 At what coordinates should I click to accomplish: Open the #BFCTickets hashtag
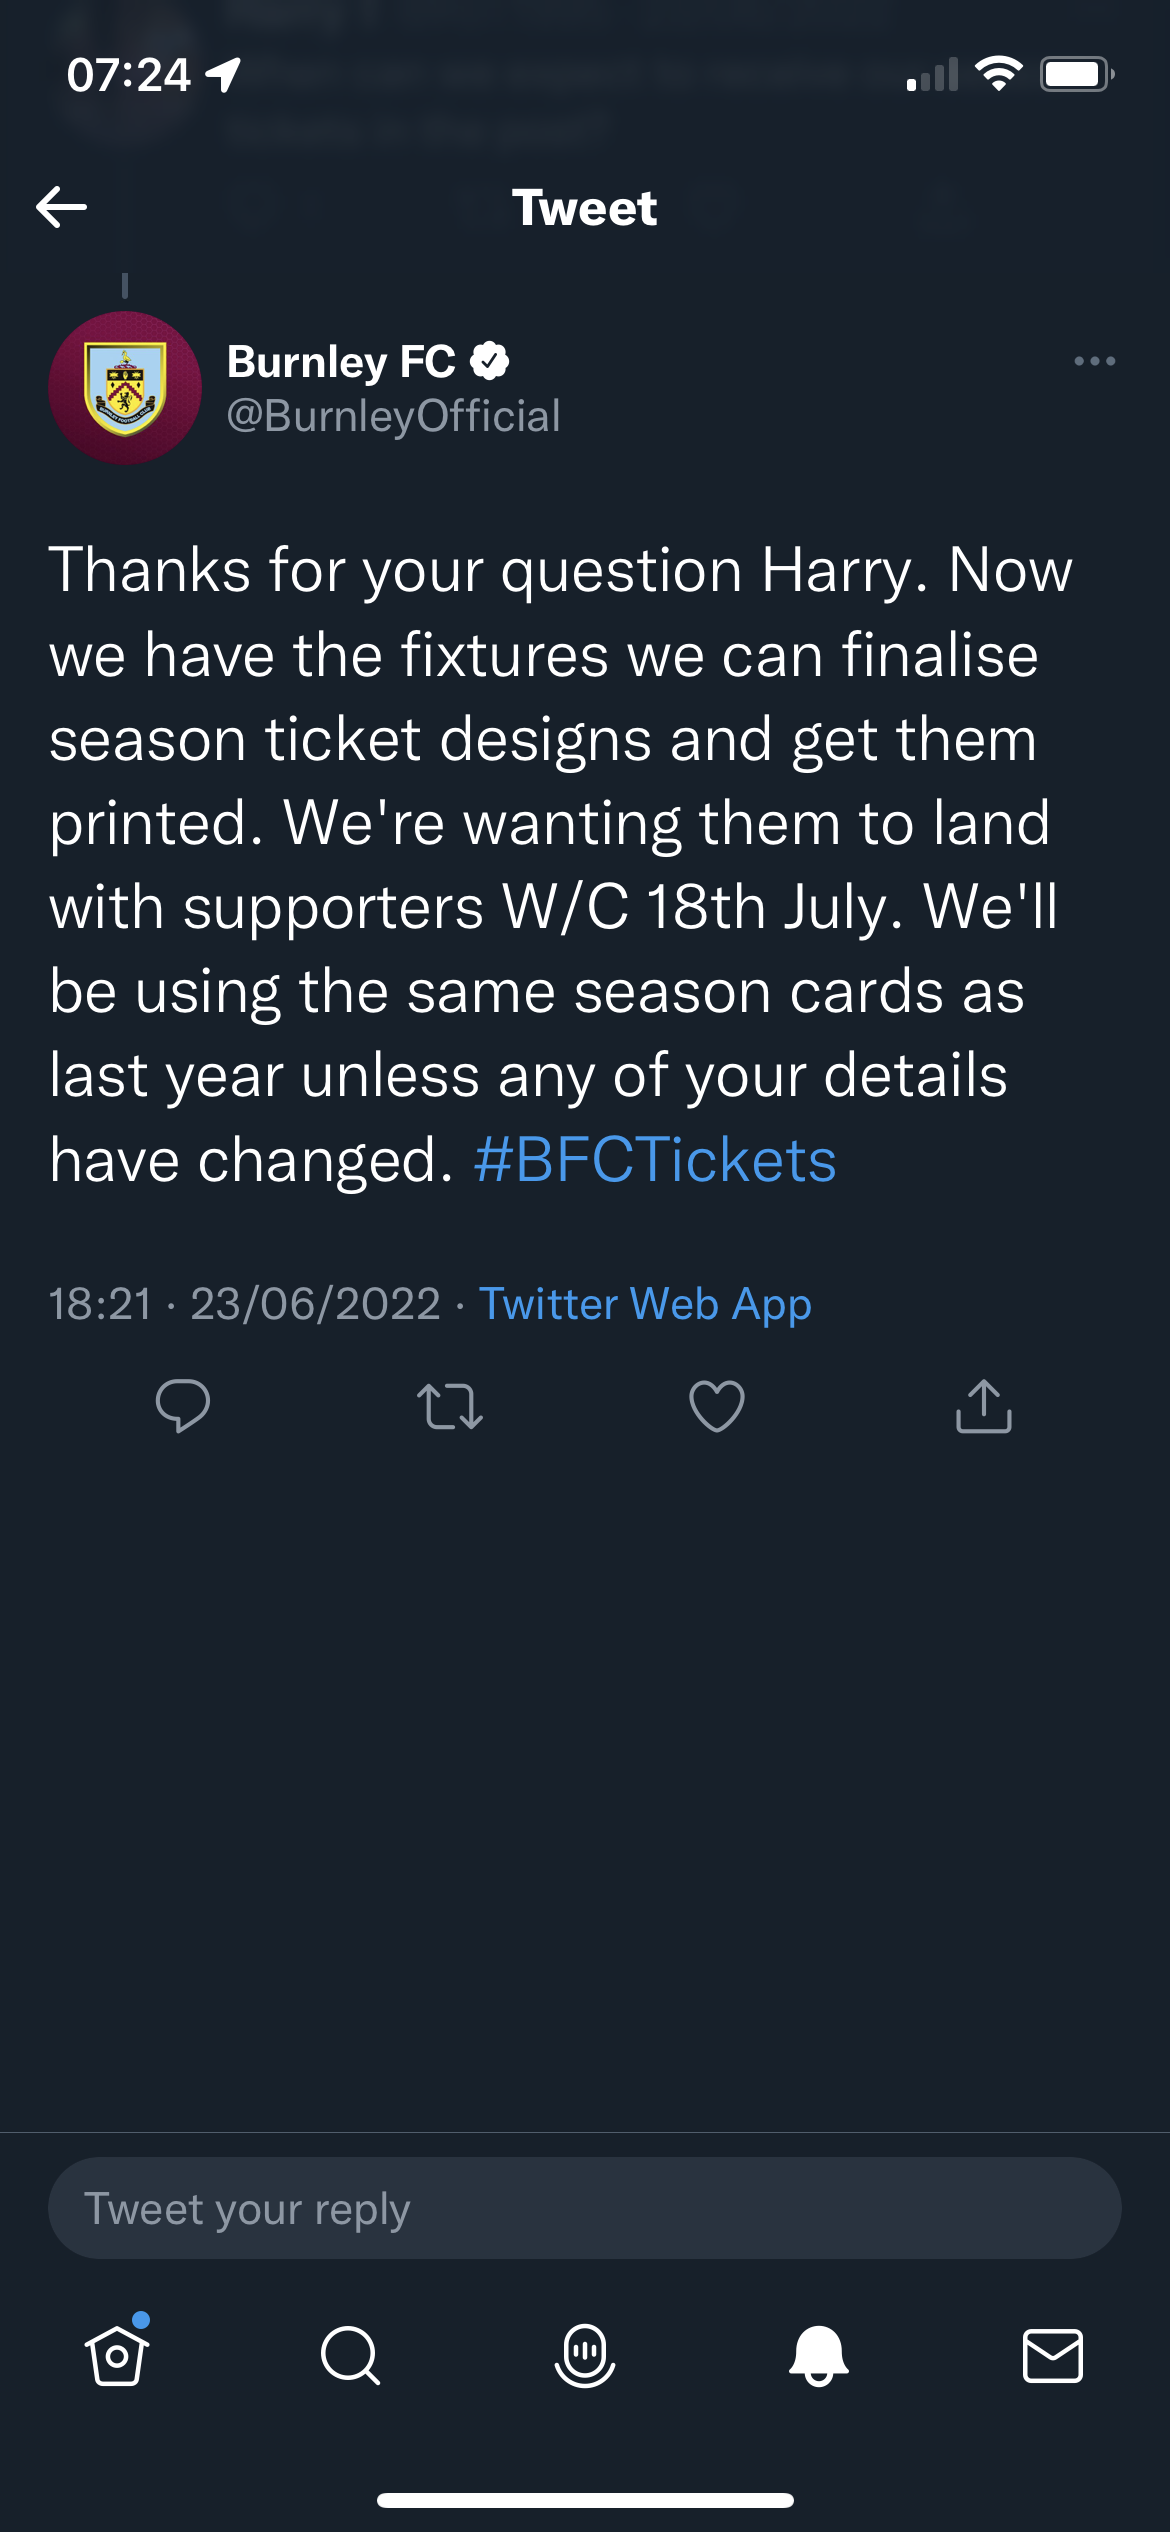(655, 1160)
